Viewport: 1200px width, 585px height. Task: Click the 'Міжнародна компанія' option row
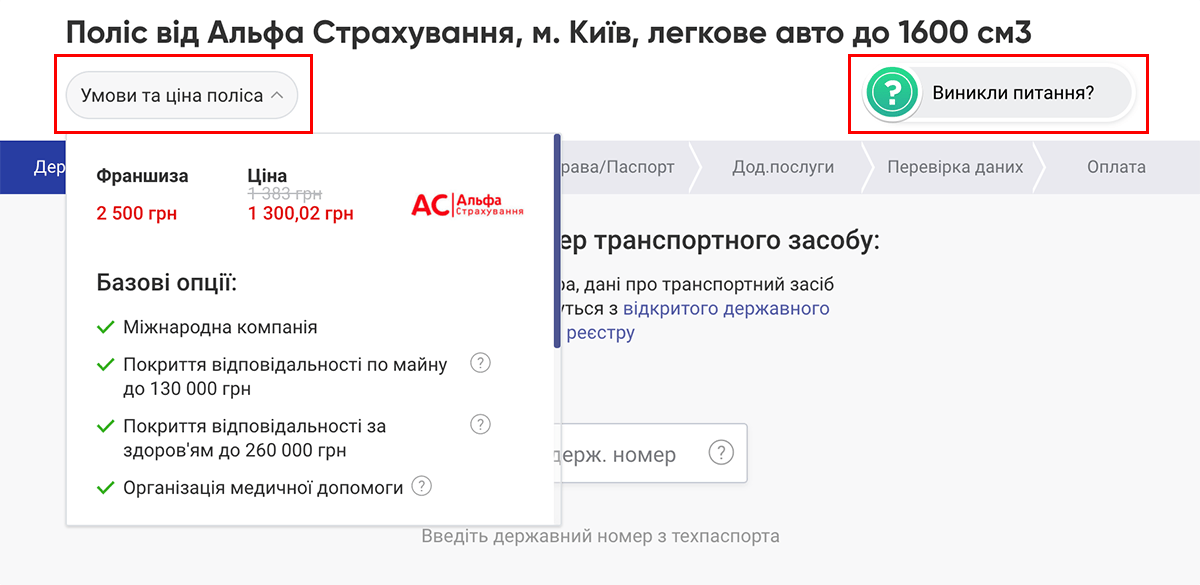pyautogui.click(x=207, y=327)
